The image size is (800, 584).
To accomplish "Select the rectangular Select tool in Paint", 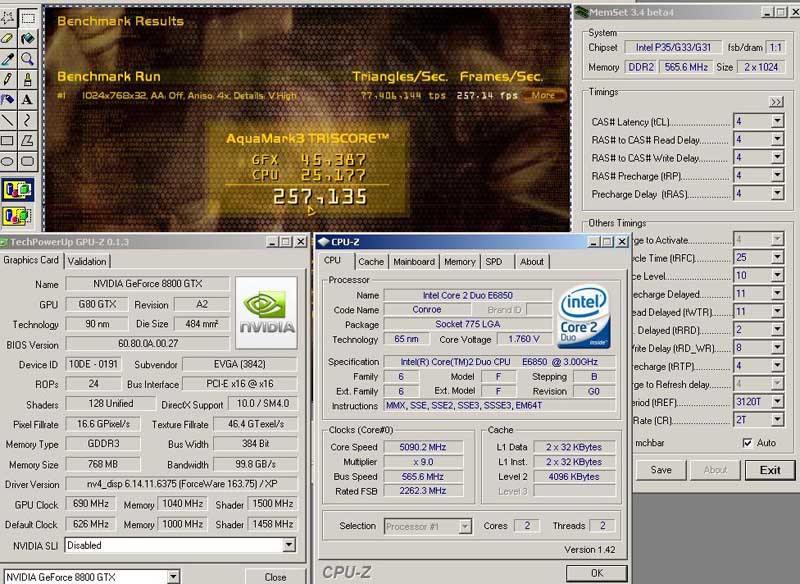I will click(x=28, y=18).
